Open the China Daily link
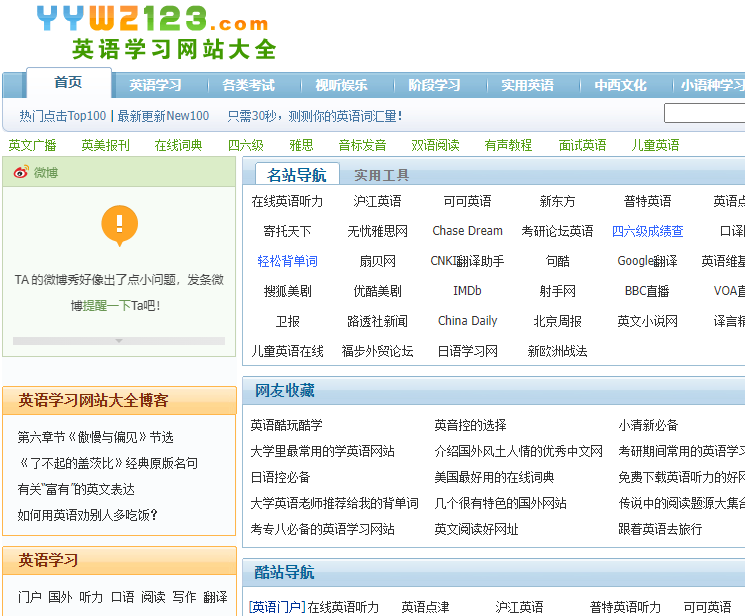Screen dimensions: 745x616 coord(467,321)
